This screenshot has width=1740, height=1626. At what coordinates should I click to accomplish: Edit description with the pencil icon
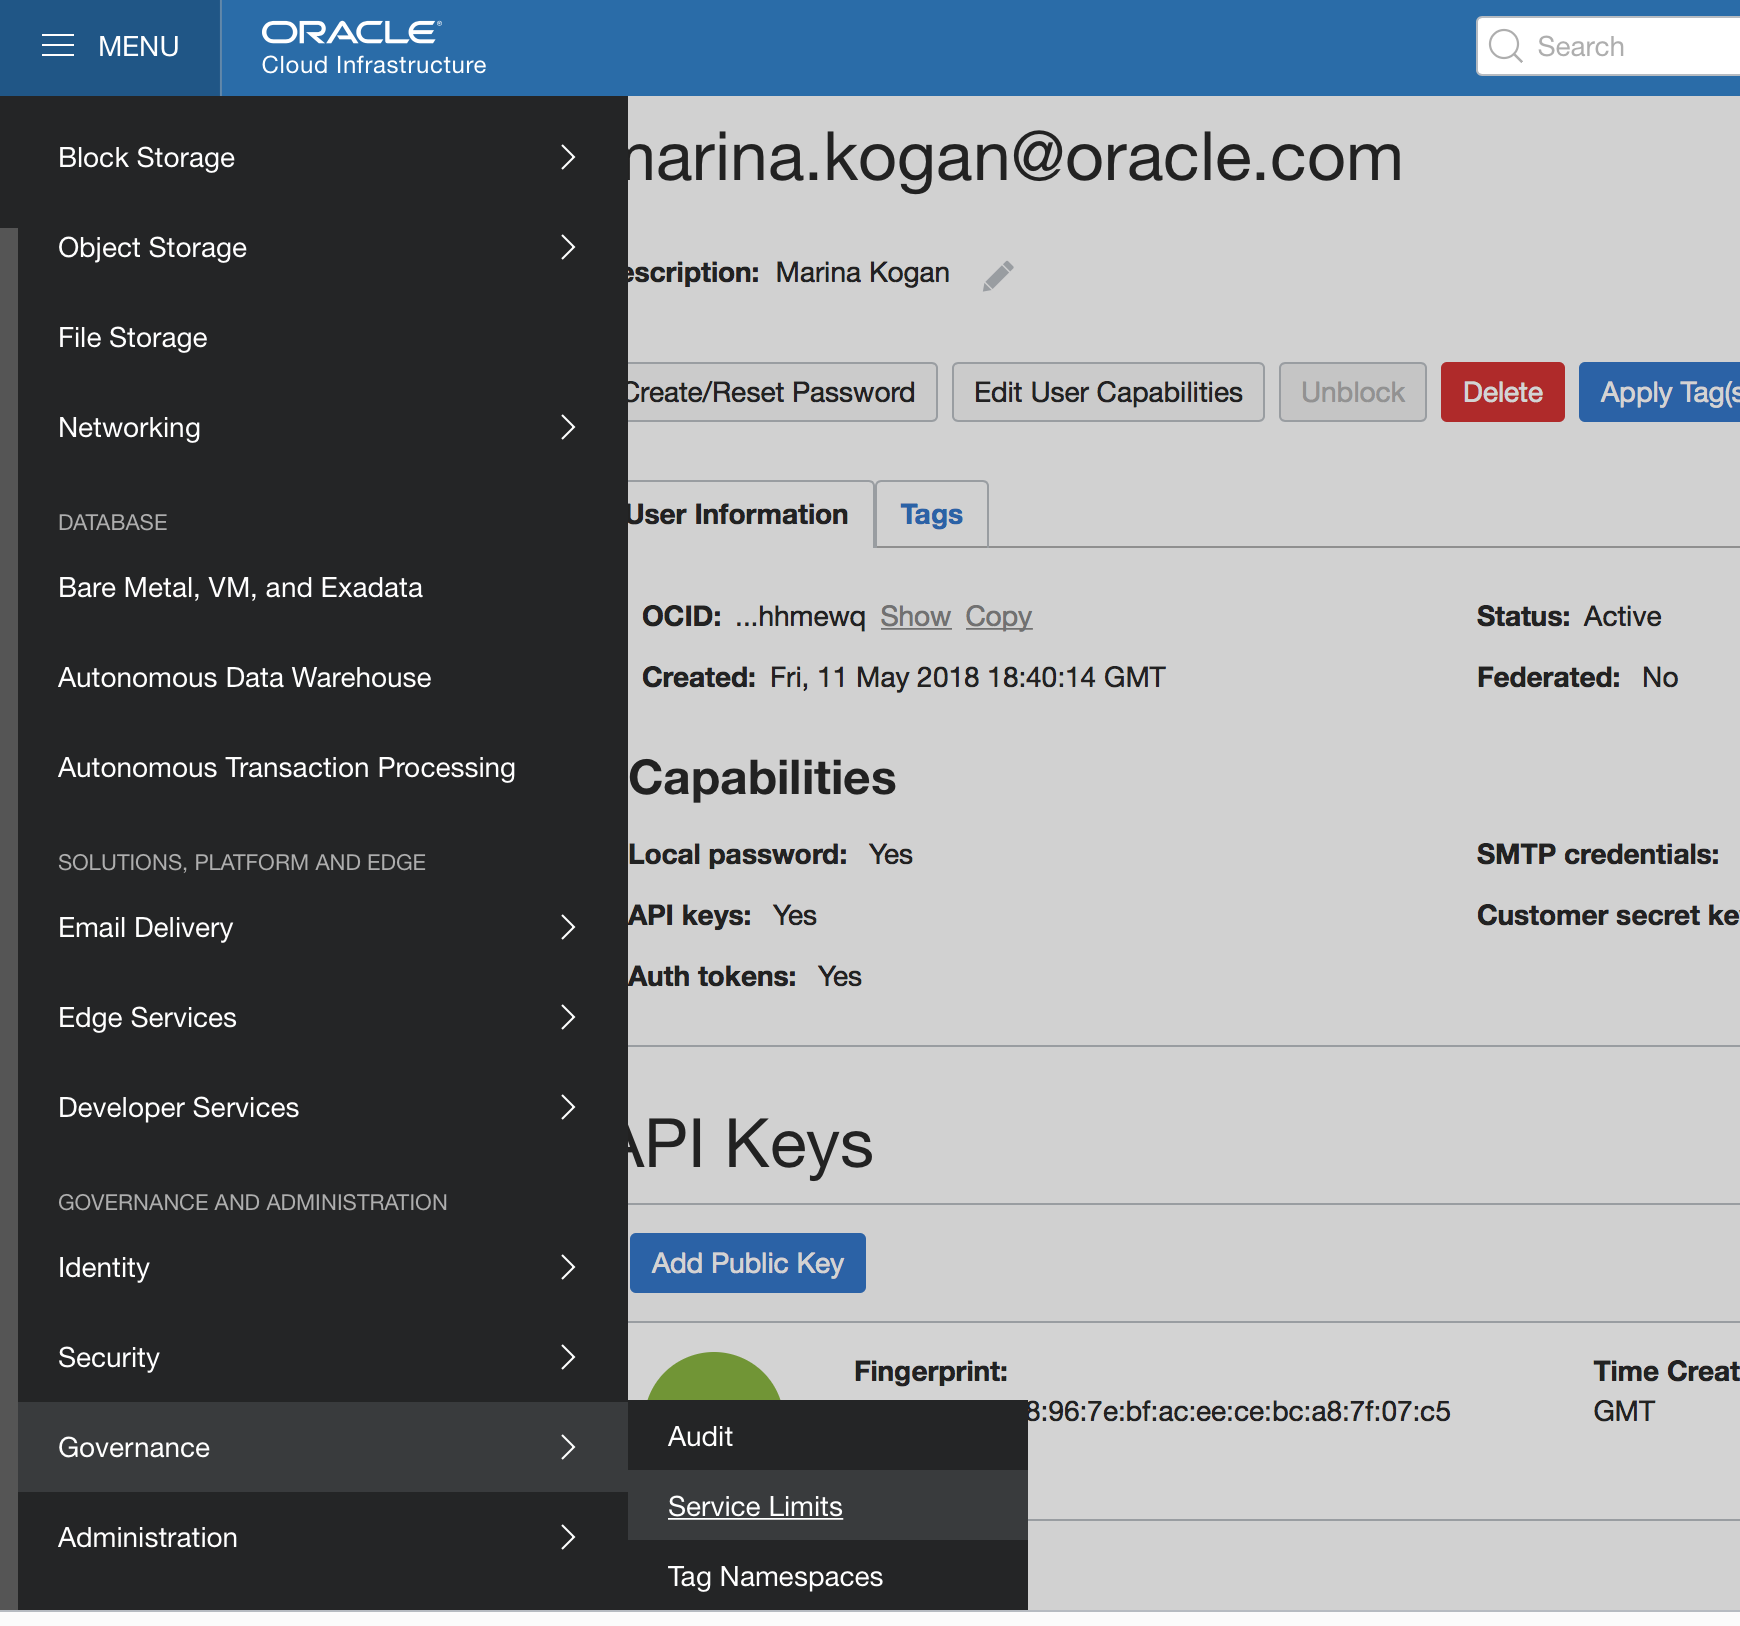coord(998,275)
